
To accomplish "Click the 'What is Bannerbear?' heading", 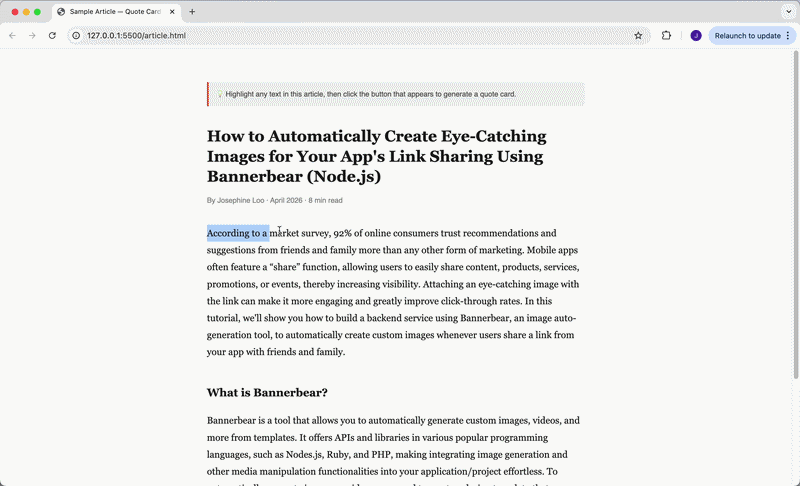I will coord(267,393).
